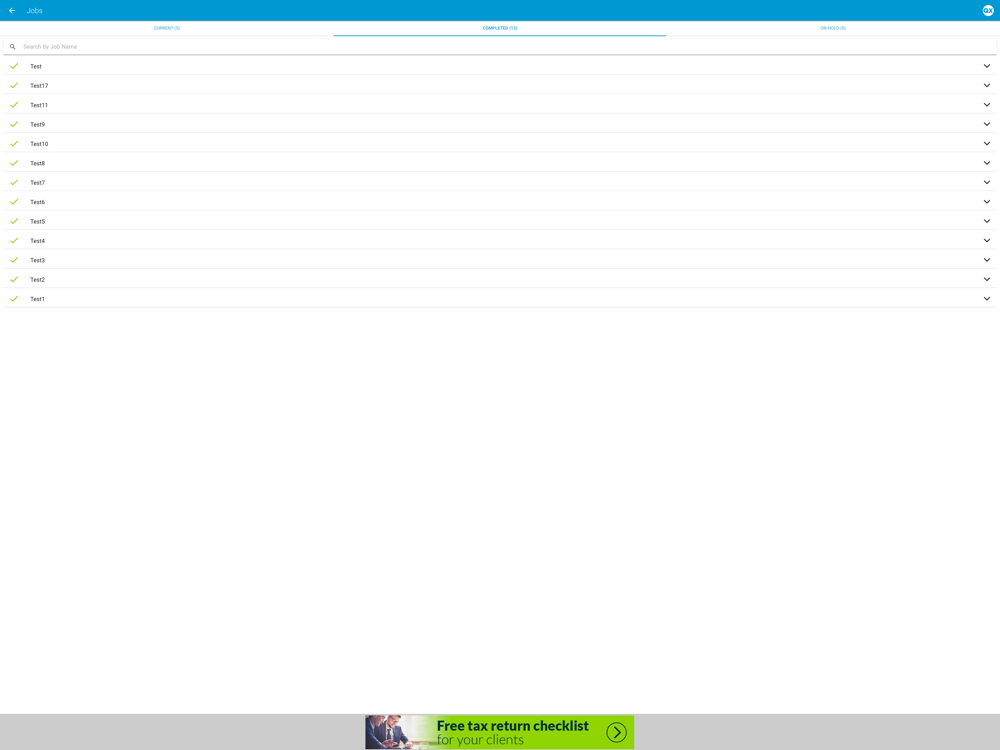Open the Free tax return checklist ad

click(x=499, y=732)
